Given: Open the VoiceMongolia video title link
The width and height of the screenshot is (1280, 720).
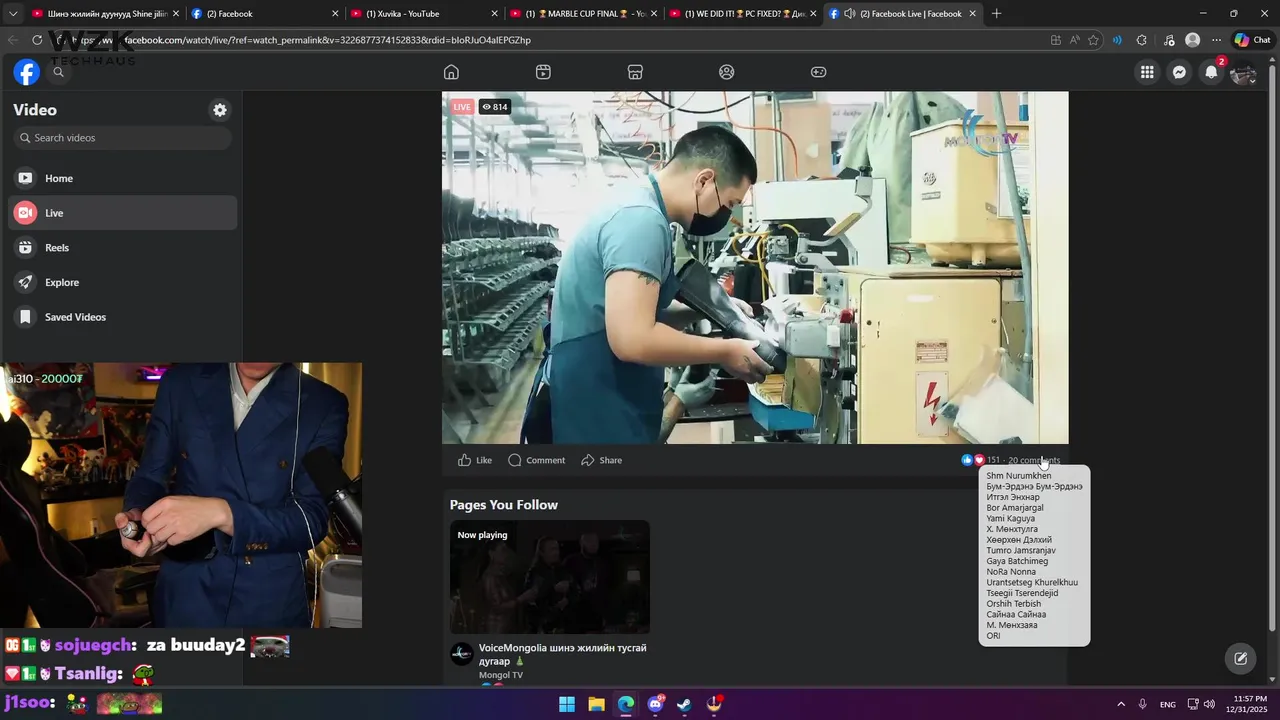Looking at the screenshot, I should [x=562, y=654].
